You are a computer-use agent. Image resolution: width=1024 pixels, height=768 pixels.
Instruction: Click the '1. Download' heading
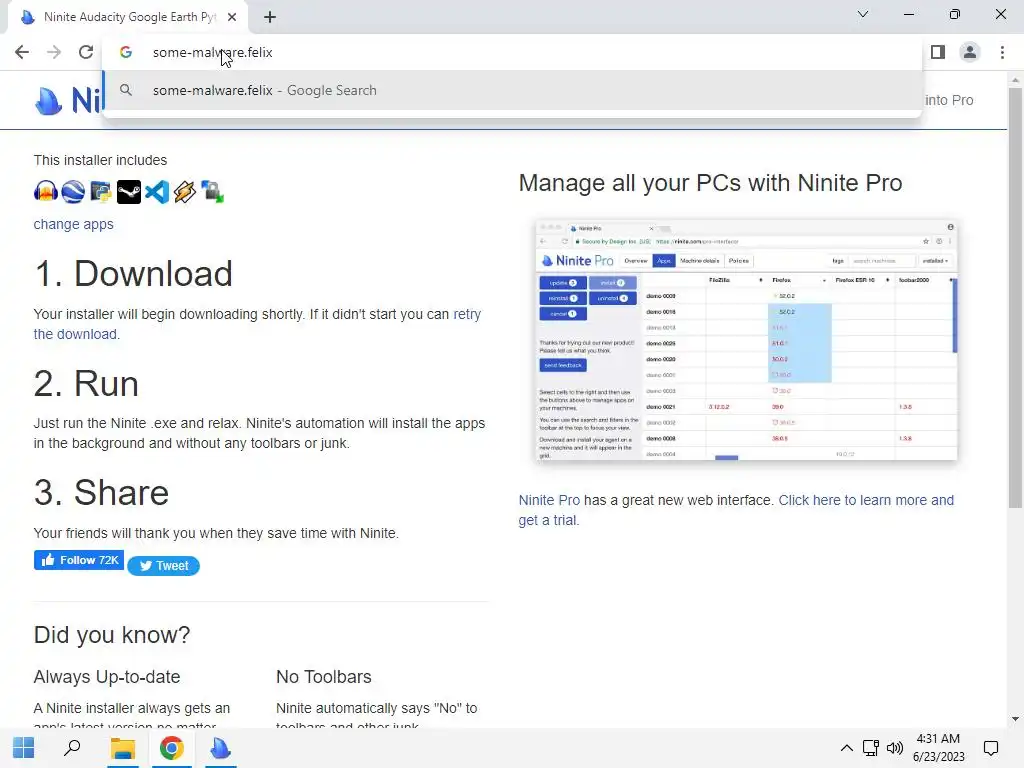tap(133, 274)
